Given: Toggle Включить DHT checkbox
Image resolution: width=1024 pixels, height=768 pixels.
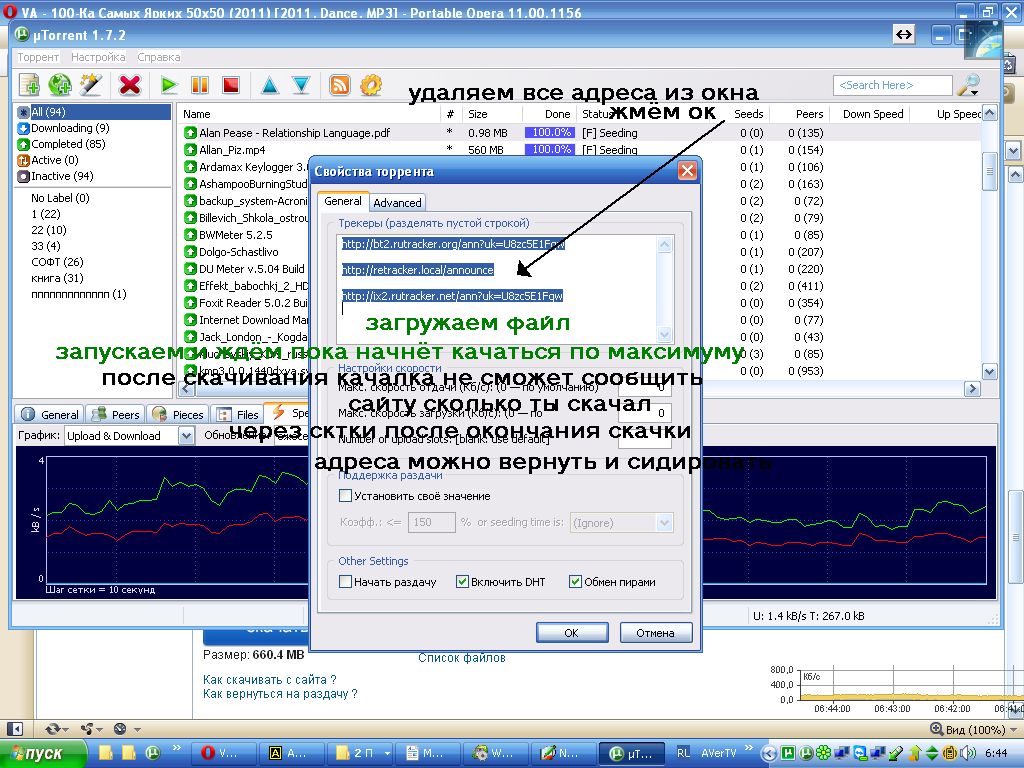Looking at the screenshot, I should (462, 582).
